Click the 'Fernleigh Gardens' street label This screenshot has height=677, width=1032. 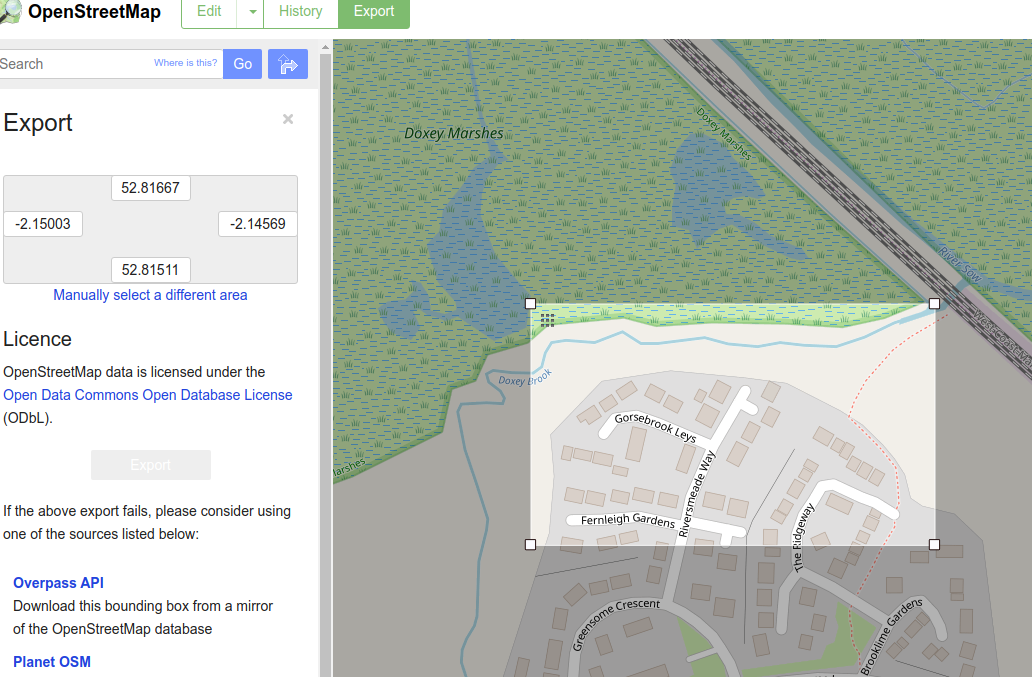[x=628, y=520]
